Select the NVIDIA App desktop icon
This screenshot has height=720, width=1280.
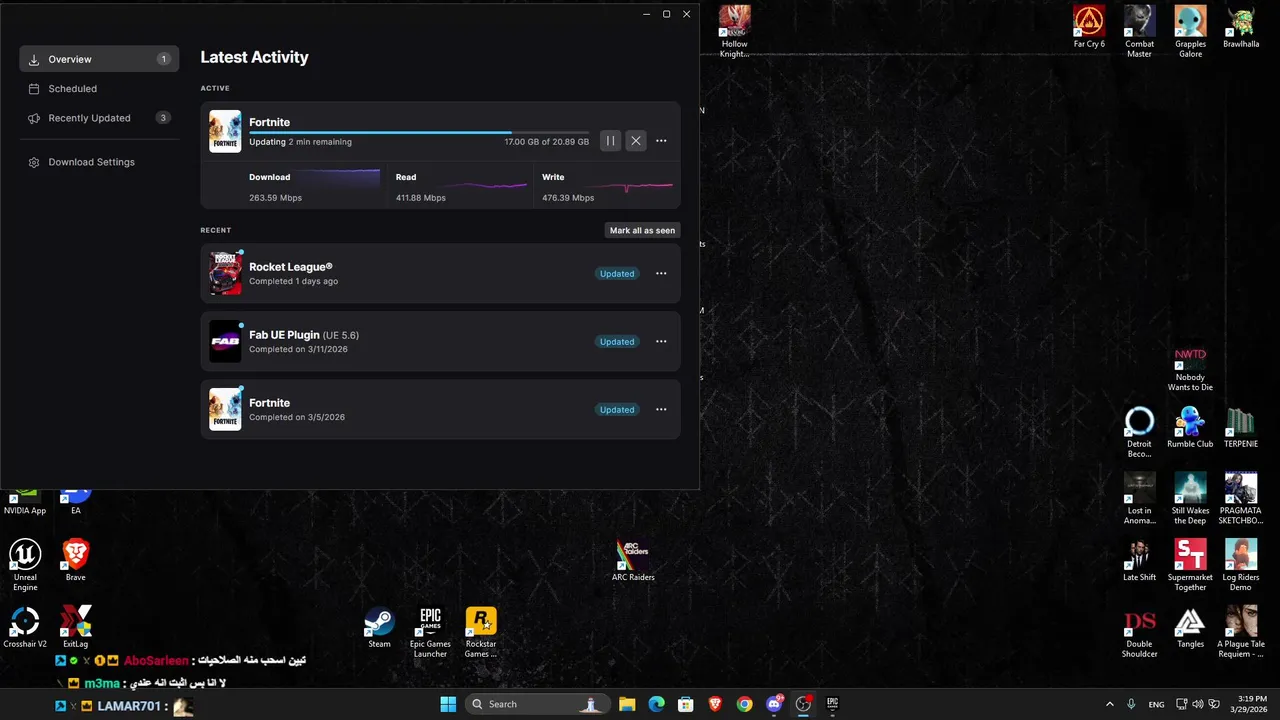[x=25, y=503]
